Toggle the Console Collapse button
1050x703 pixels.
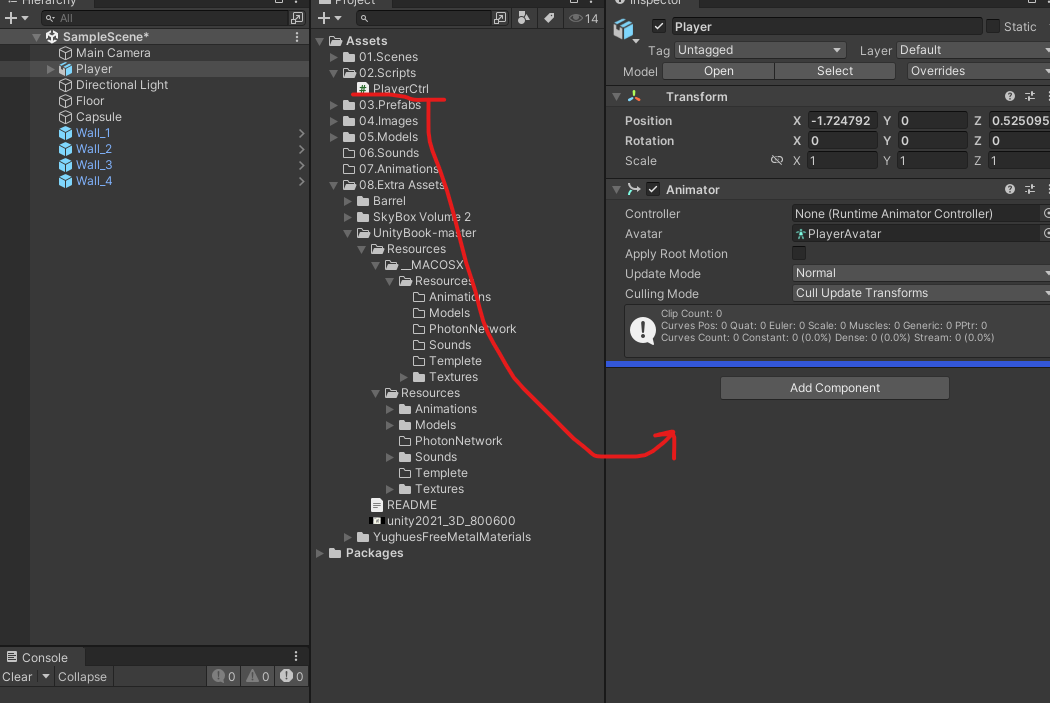(82, 676)
